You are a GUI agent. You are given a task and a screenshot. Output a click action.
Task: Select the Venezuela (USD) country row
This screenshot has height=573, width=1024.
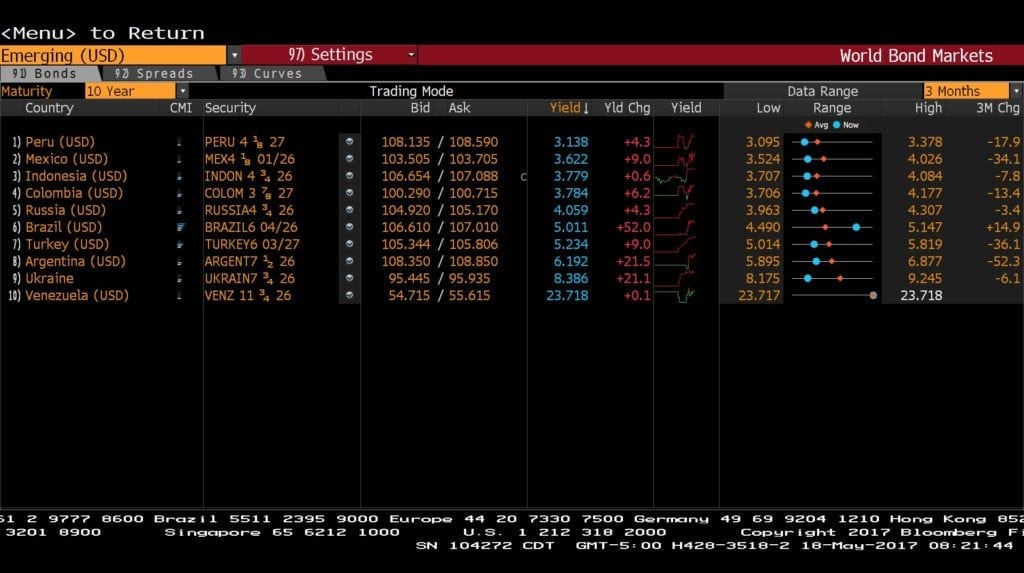coord(76,295)
